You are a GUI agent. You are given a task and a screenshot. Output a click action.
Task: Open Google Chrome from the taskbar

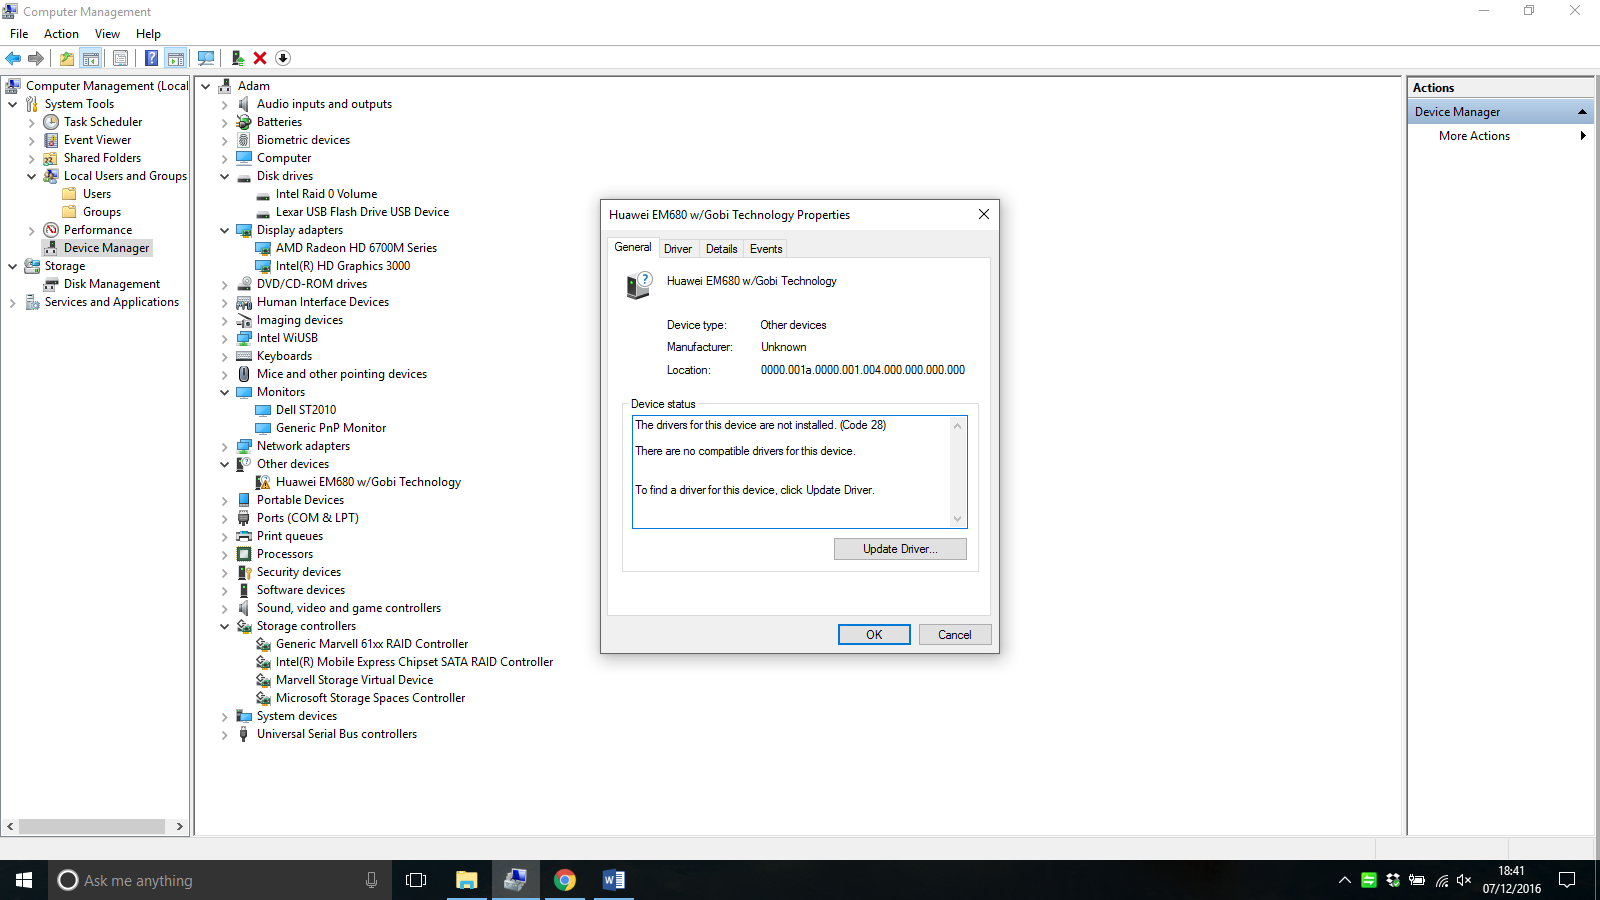[x=565, y=880]
